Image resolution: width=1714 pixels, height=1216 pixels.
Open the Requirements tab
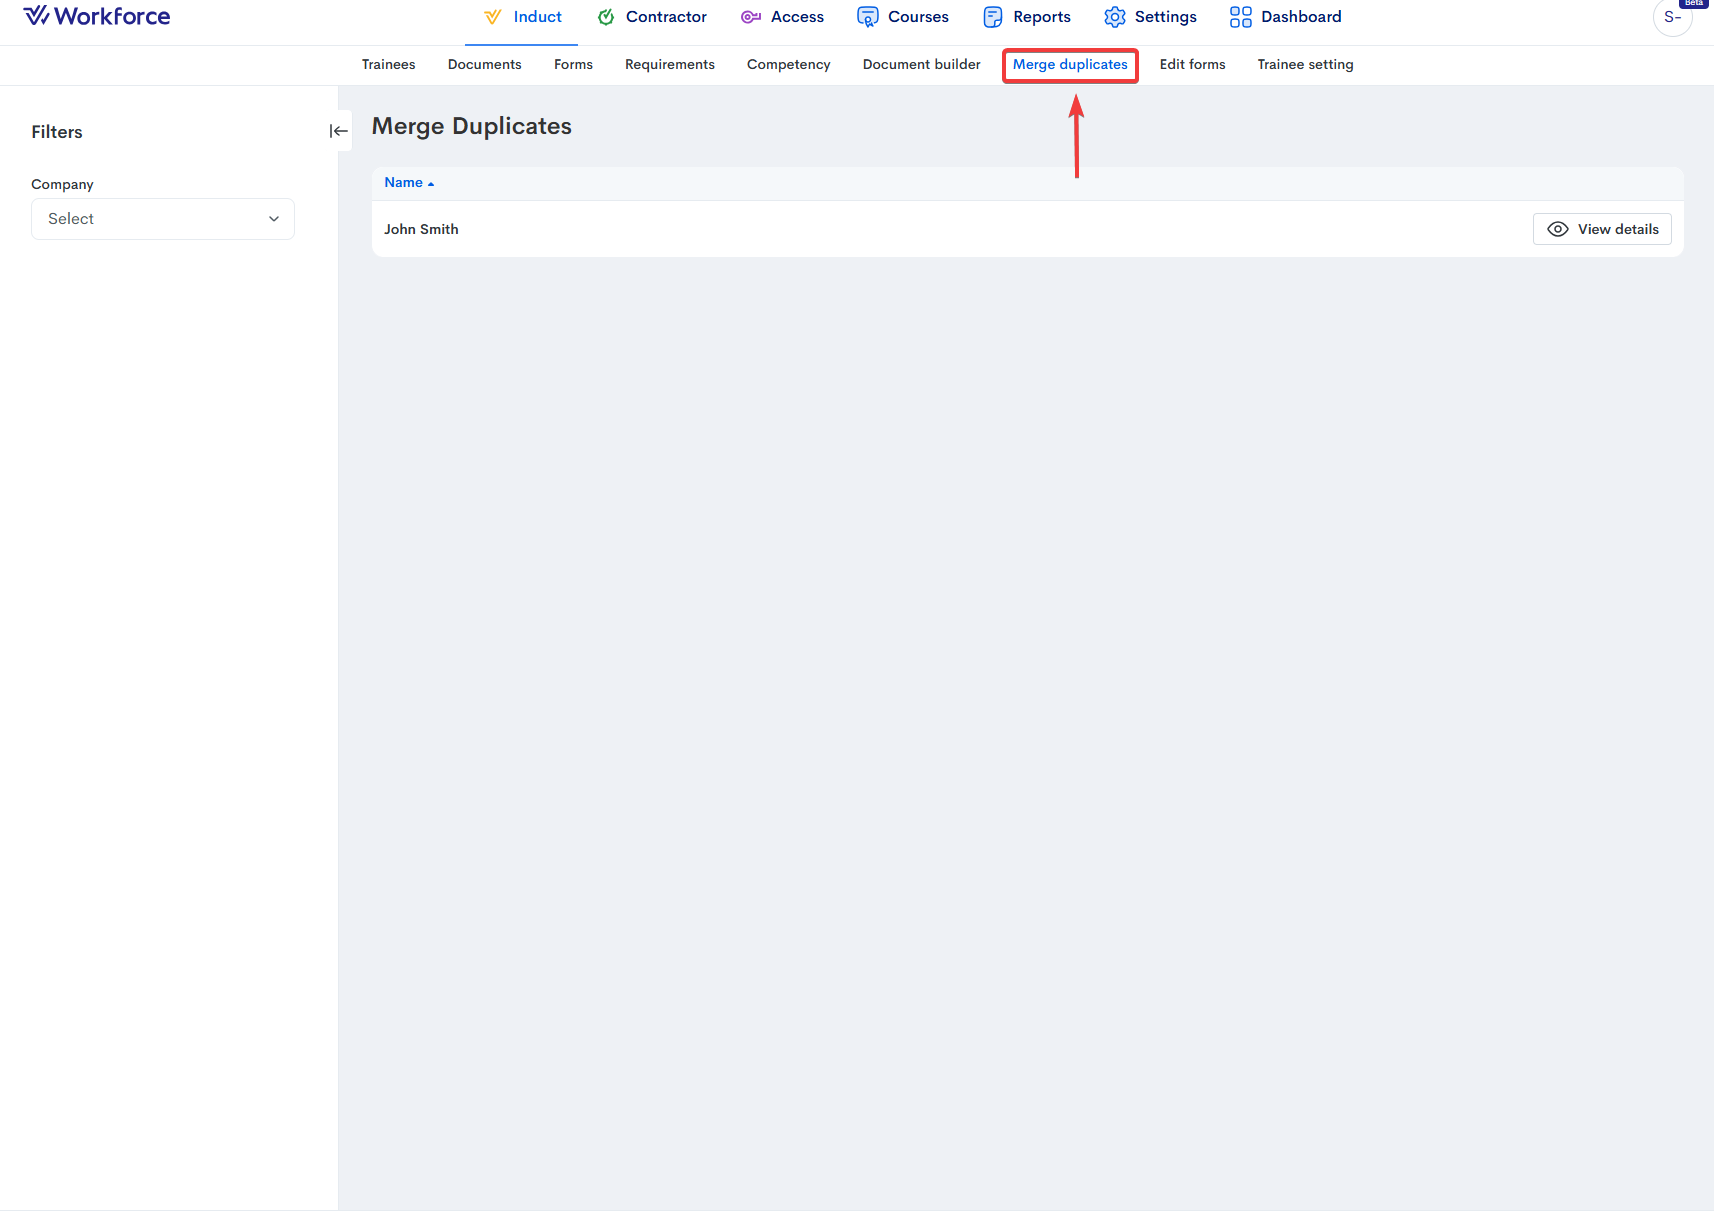[669, 65]
